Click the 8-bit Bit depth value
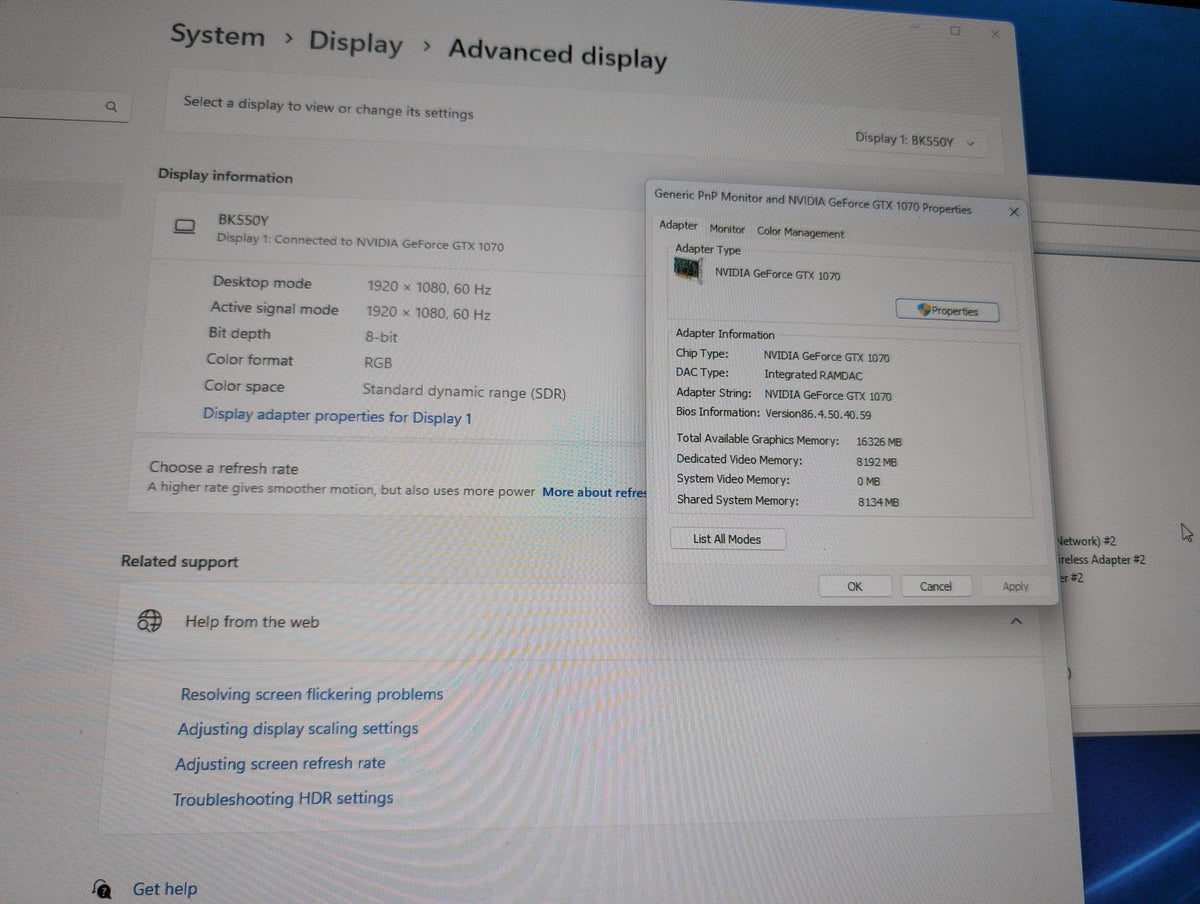This screenshot has height=904, width=1200. click(x=381, y=338)
